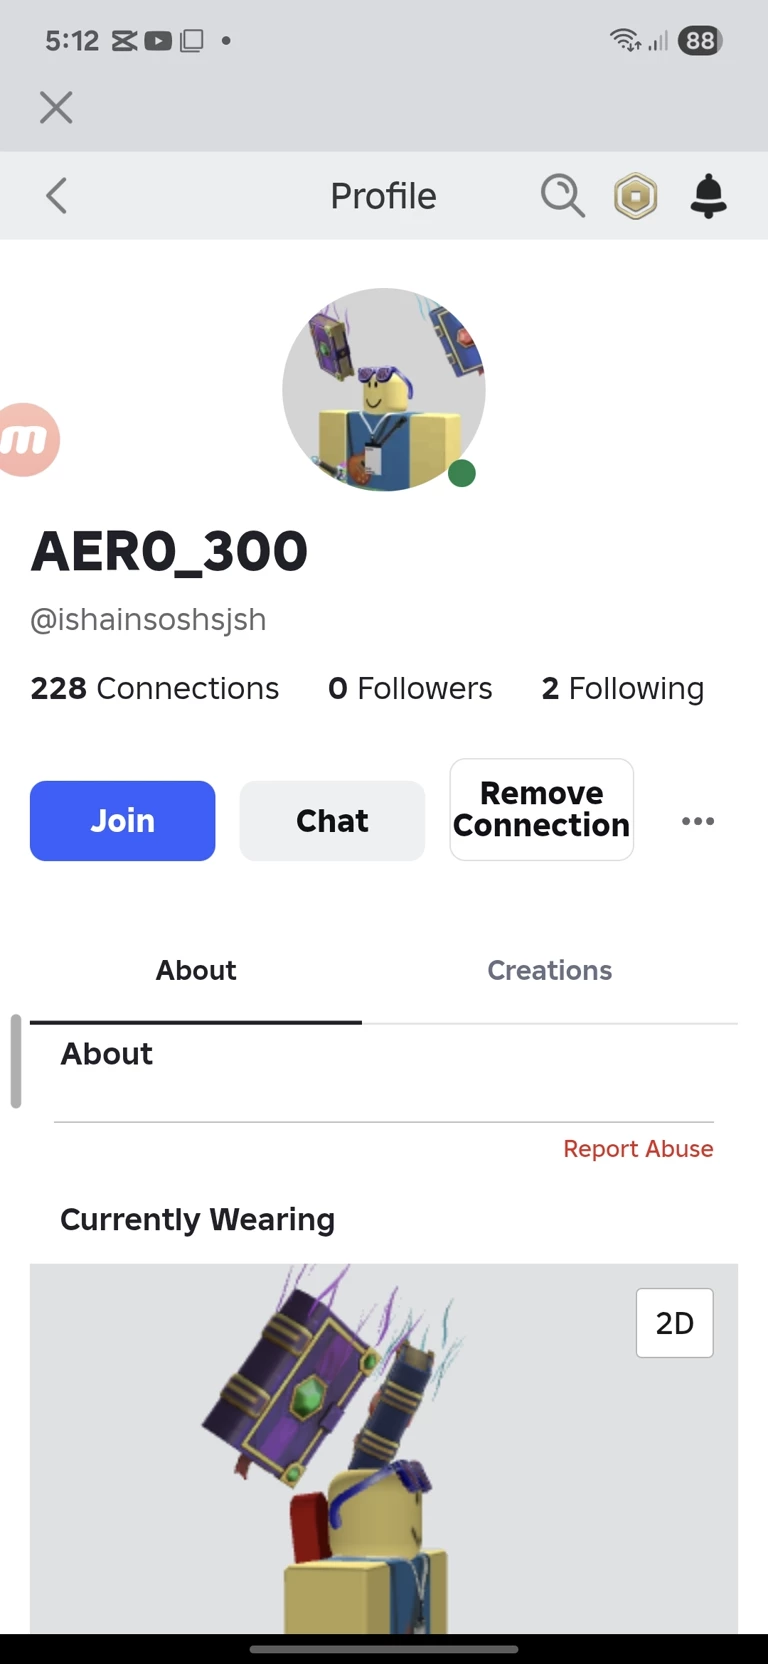
Task: Toggle avatar view with the 2D button
Action: [x=674, y=1323]
